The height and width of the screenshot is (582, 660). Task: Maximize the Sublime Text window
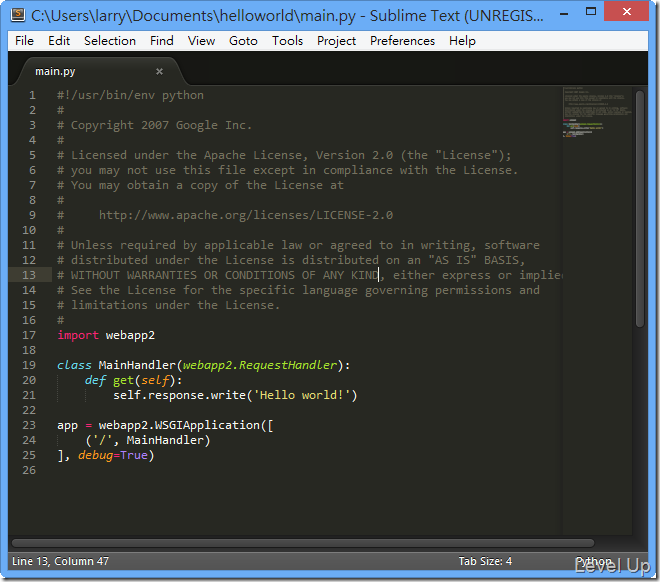[x=591, y=12]
